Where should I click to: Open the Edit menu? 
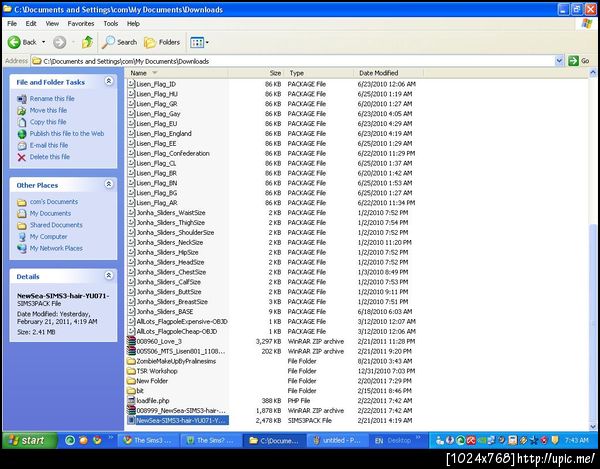click(x=31, y=23)
